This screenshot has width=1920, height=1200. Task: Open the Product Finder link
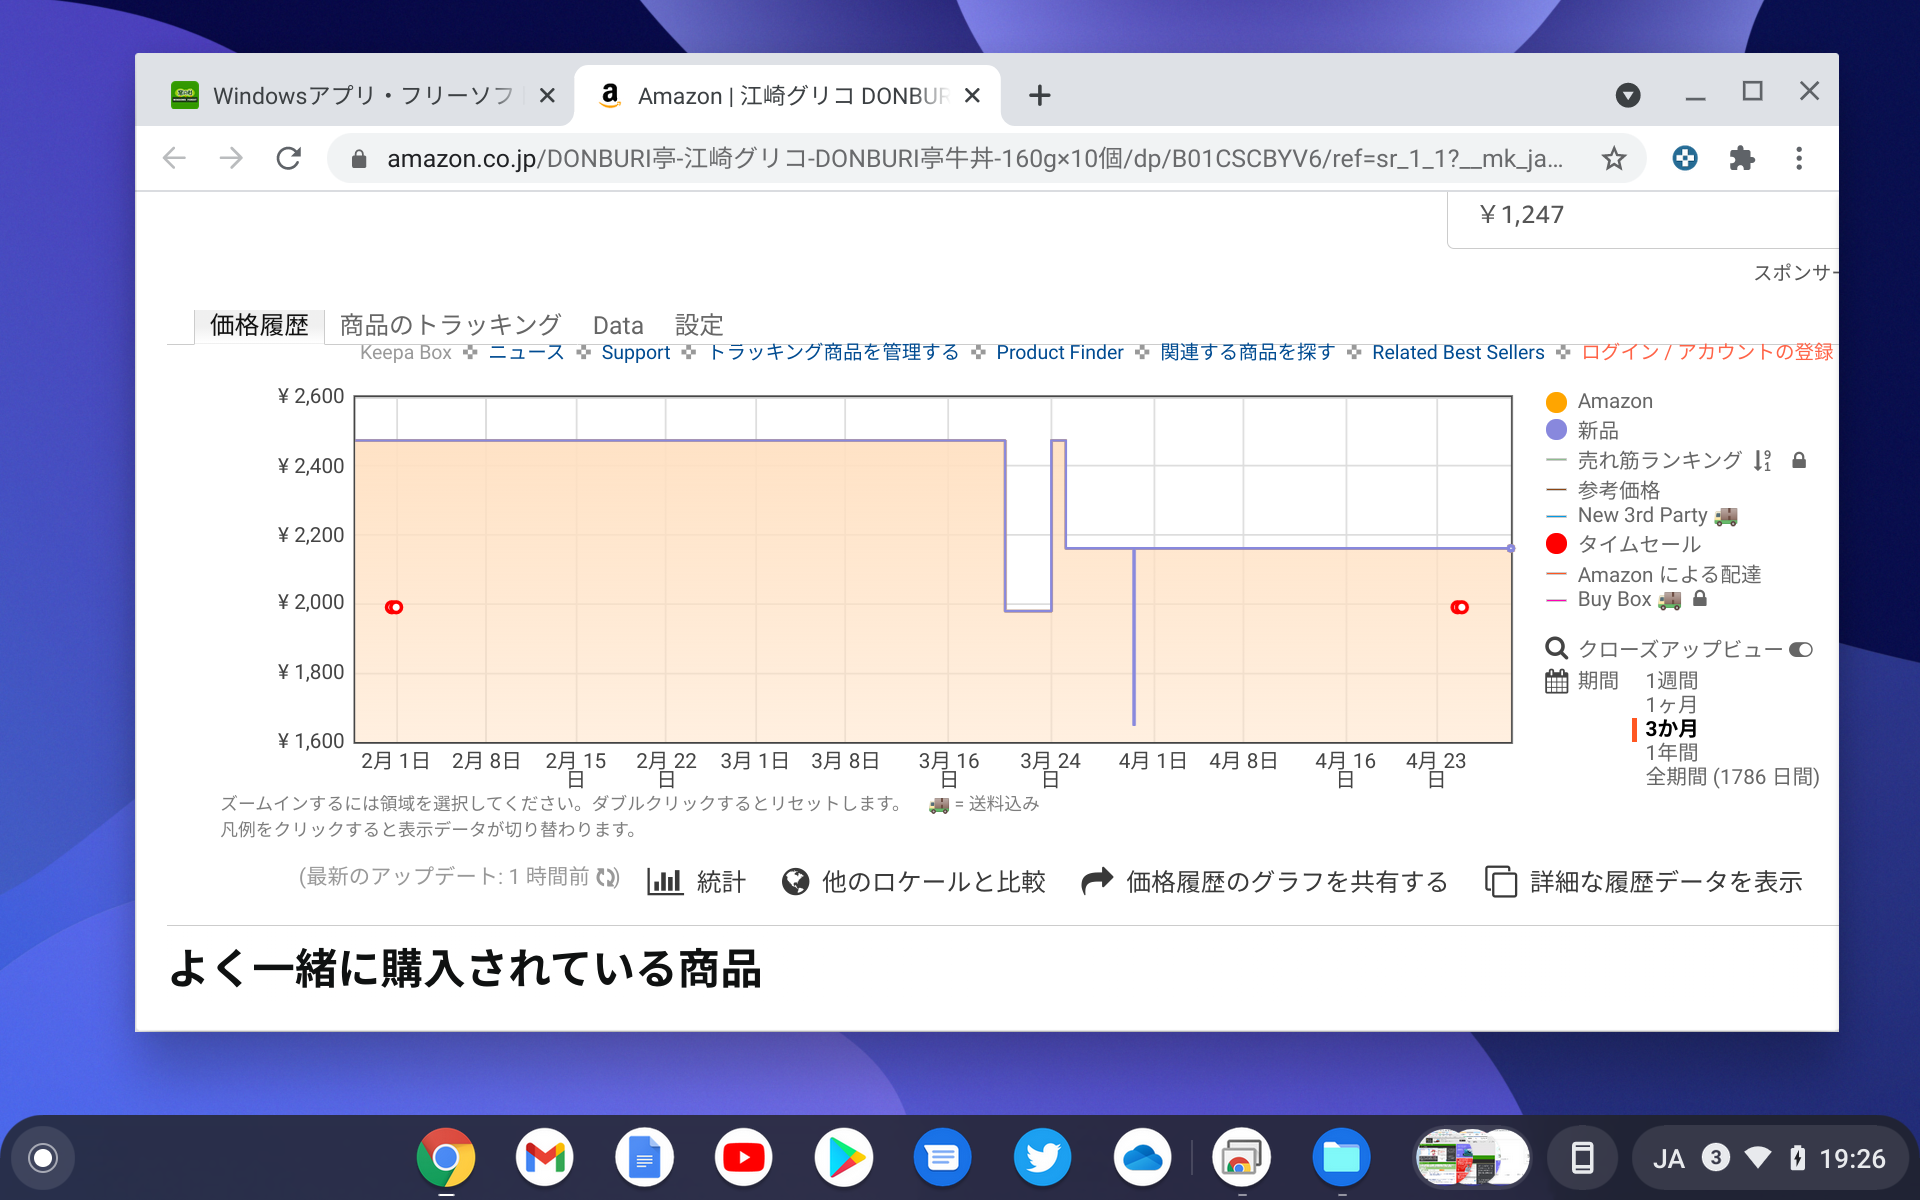coord(1059,352)
